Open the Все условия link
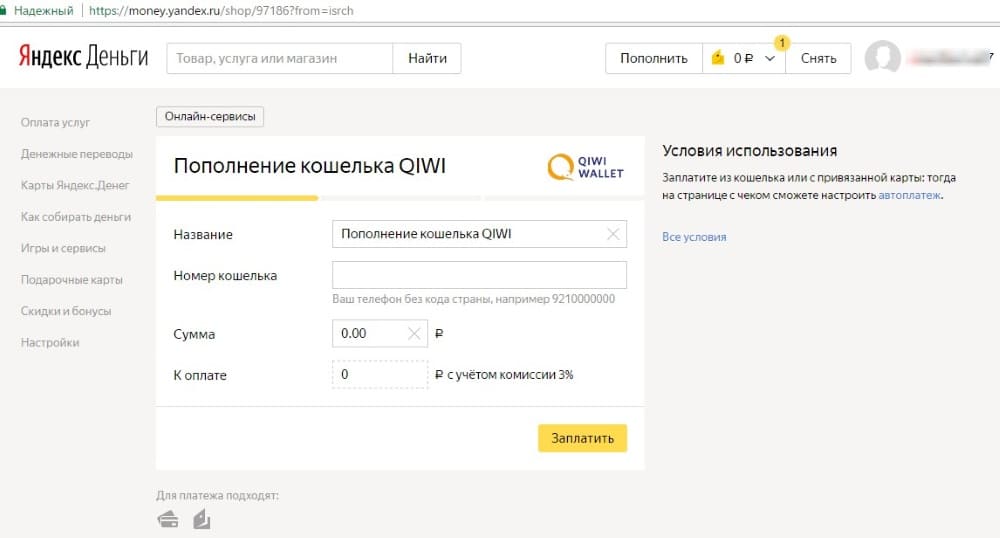 click(694, 237)
